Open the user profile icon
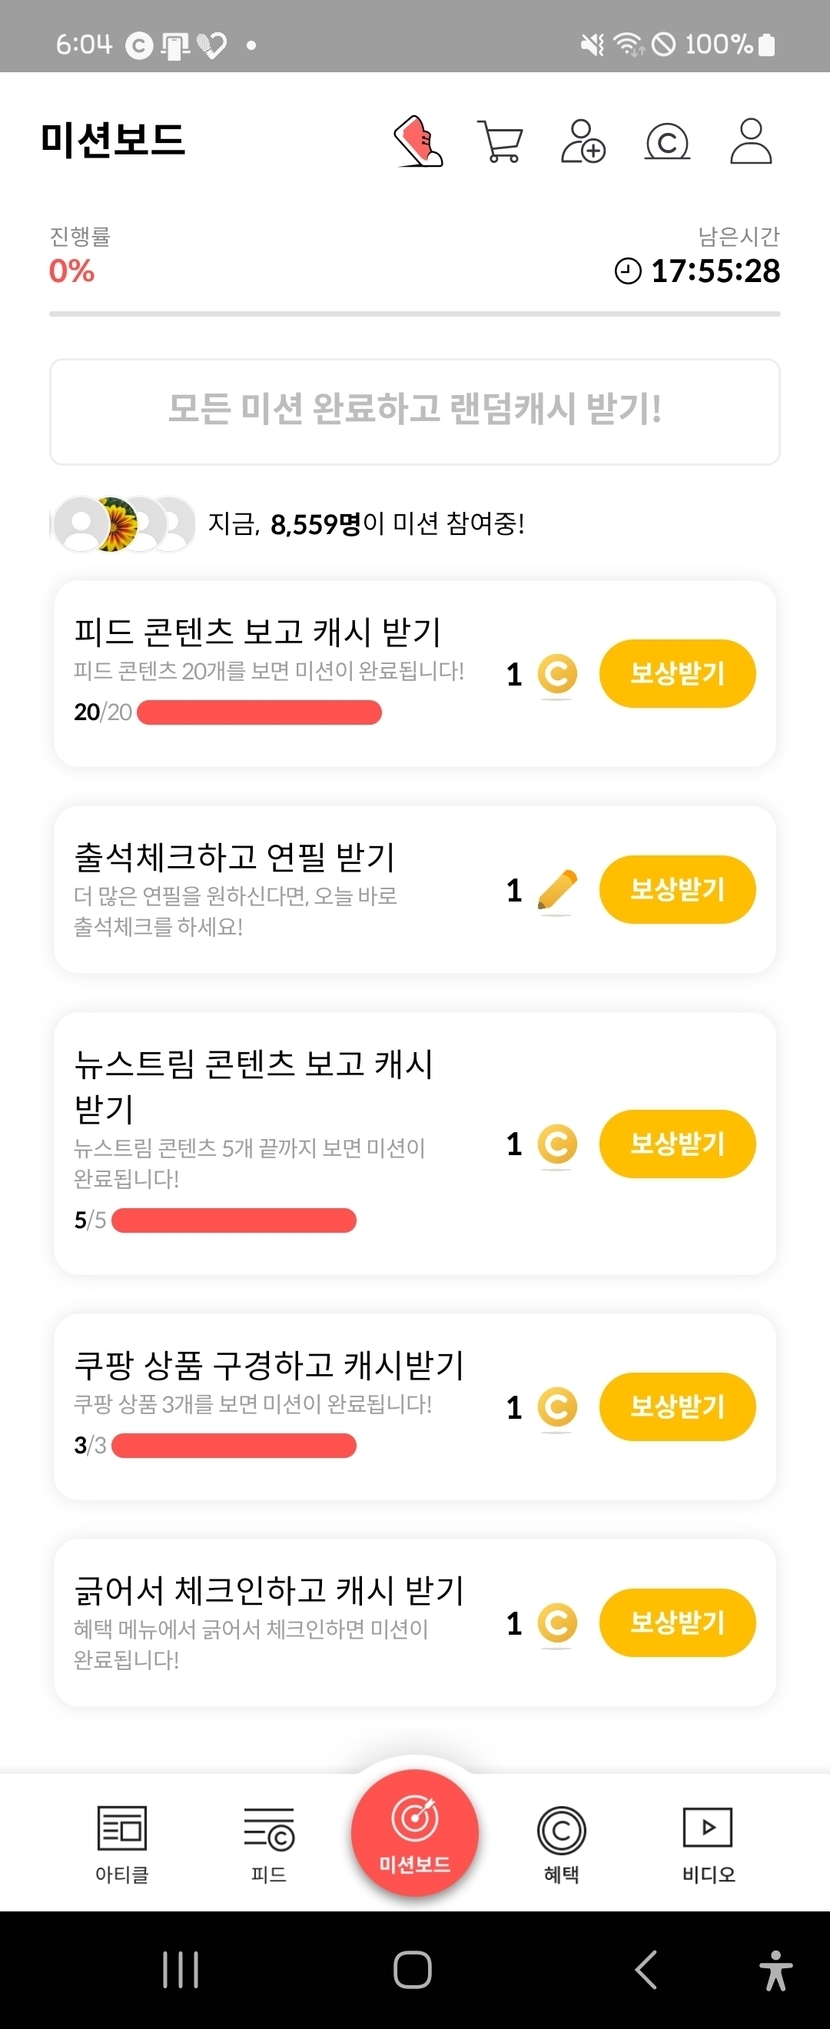Image resolution: width=830 pixels, height=2029 pixels. [x=751, y=141]
